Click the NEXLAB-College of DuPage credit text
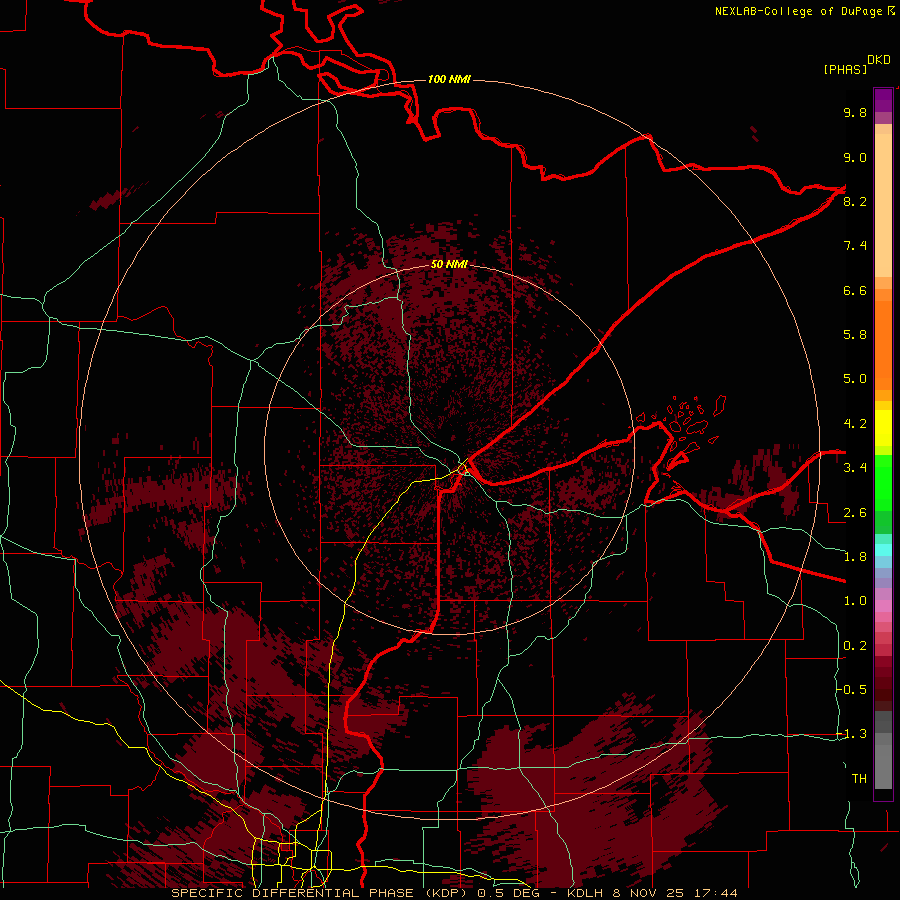The image size is (900, 900). click(798, 11)
